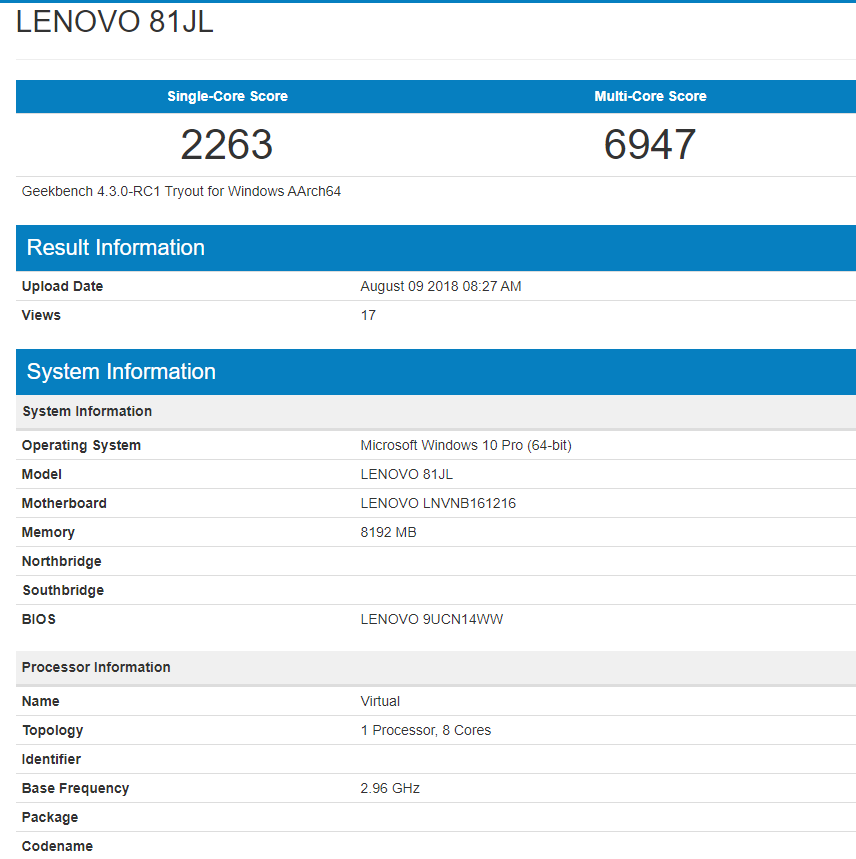Click the Model row label

coord(42,474)
